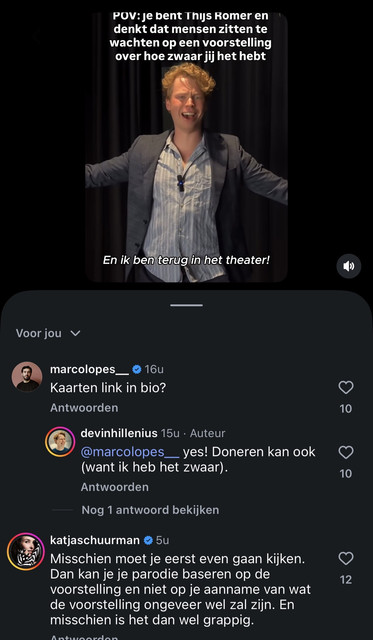Viewport: 373px width, 640px height.
Task: Open marcolopes__ username link
Action: pyautogui.click(x=89, y=369)
